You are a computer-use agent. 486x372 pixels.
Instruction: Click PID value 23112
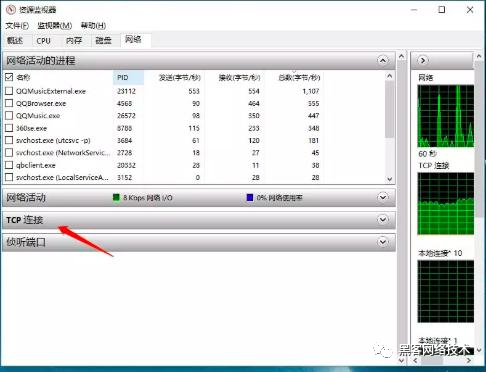[126, 91]
